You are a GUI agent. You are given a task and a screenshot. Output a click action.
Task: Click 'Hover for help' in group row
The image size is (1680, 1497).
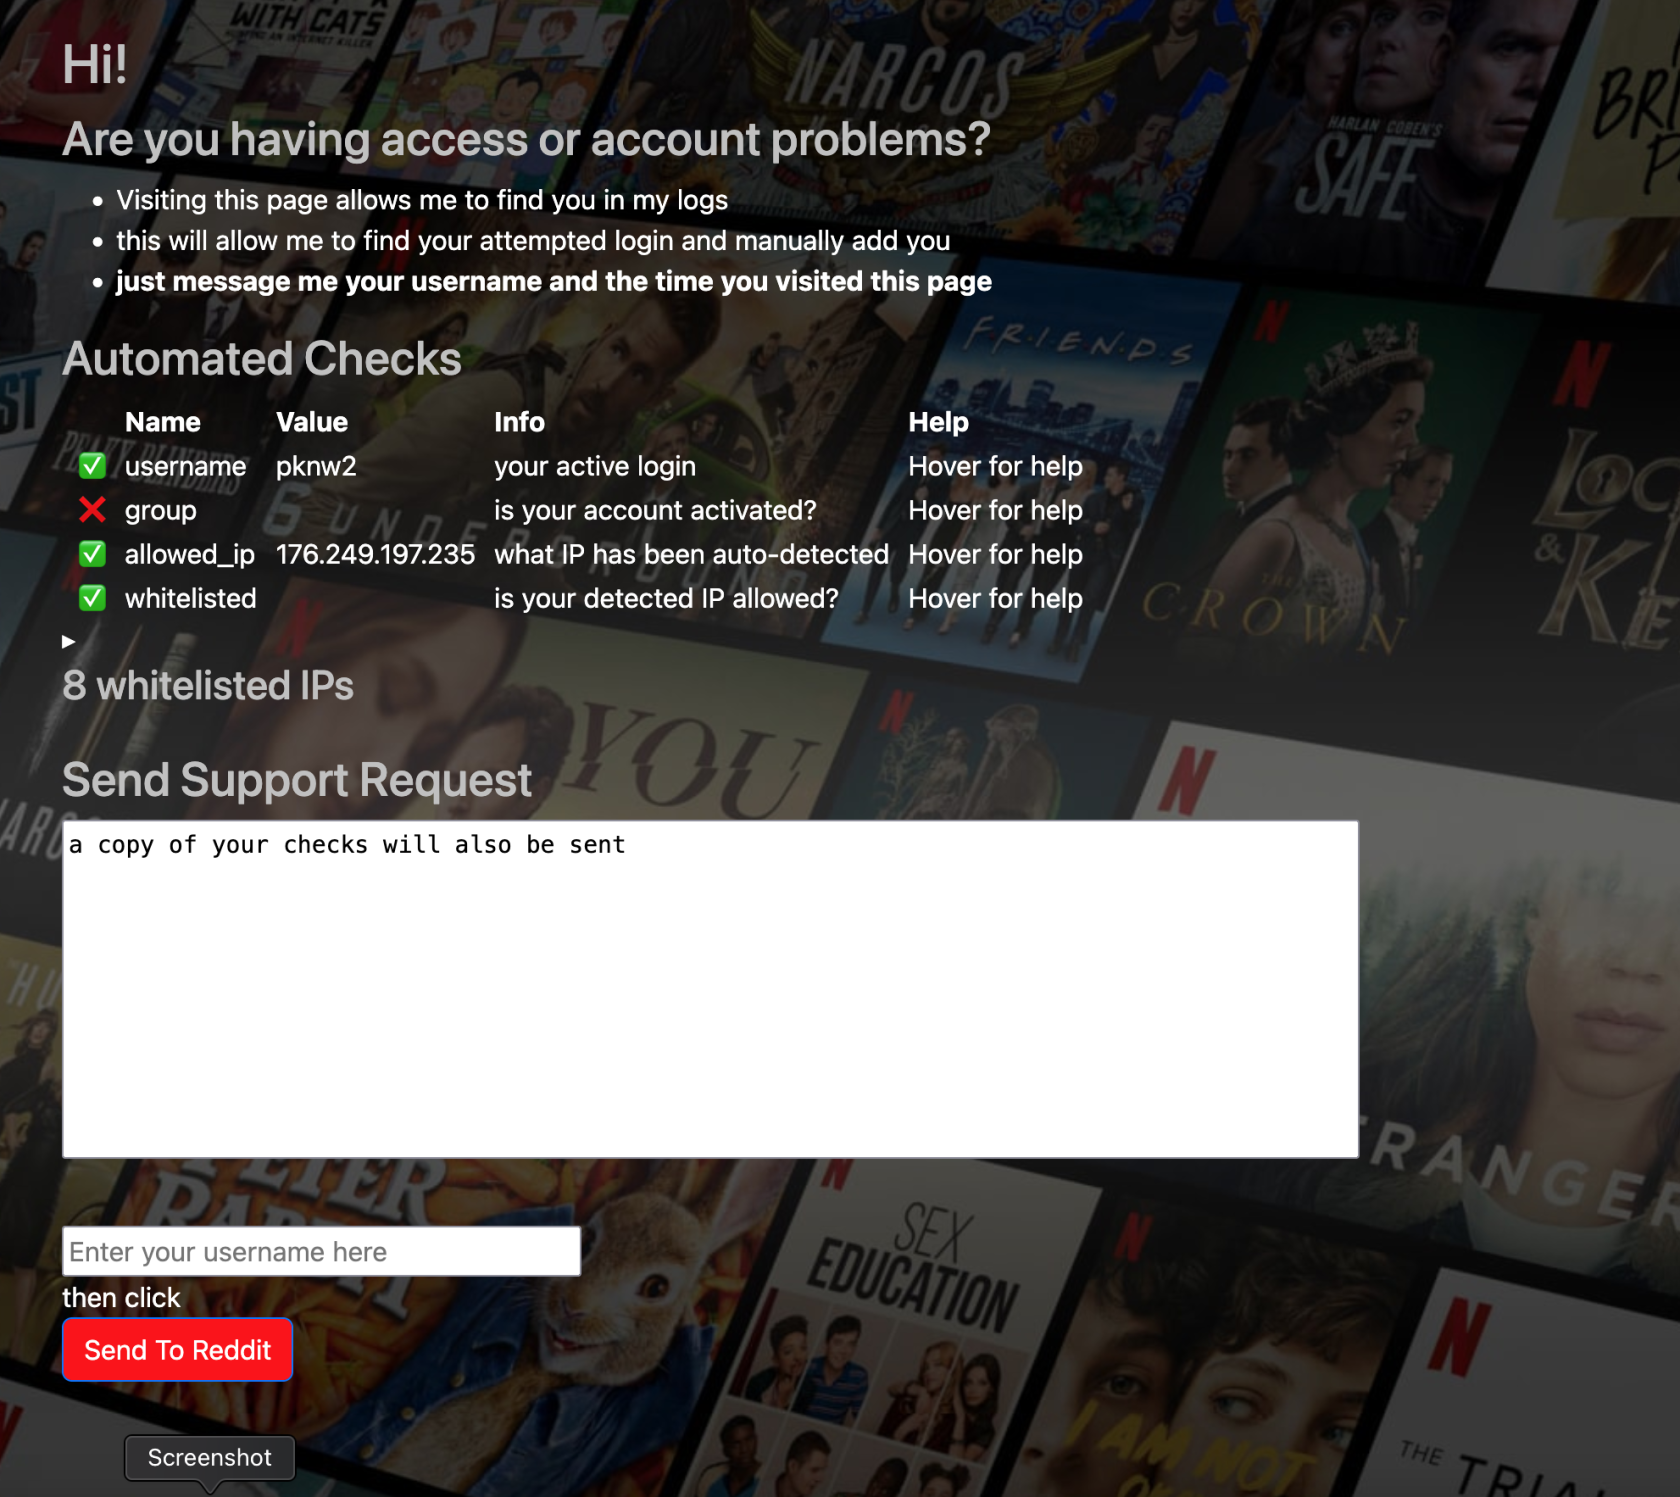click(995, 510)
